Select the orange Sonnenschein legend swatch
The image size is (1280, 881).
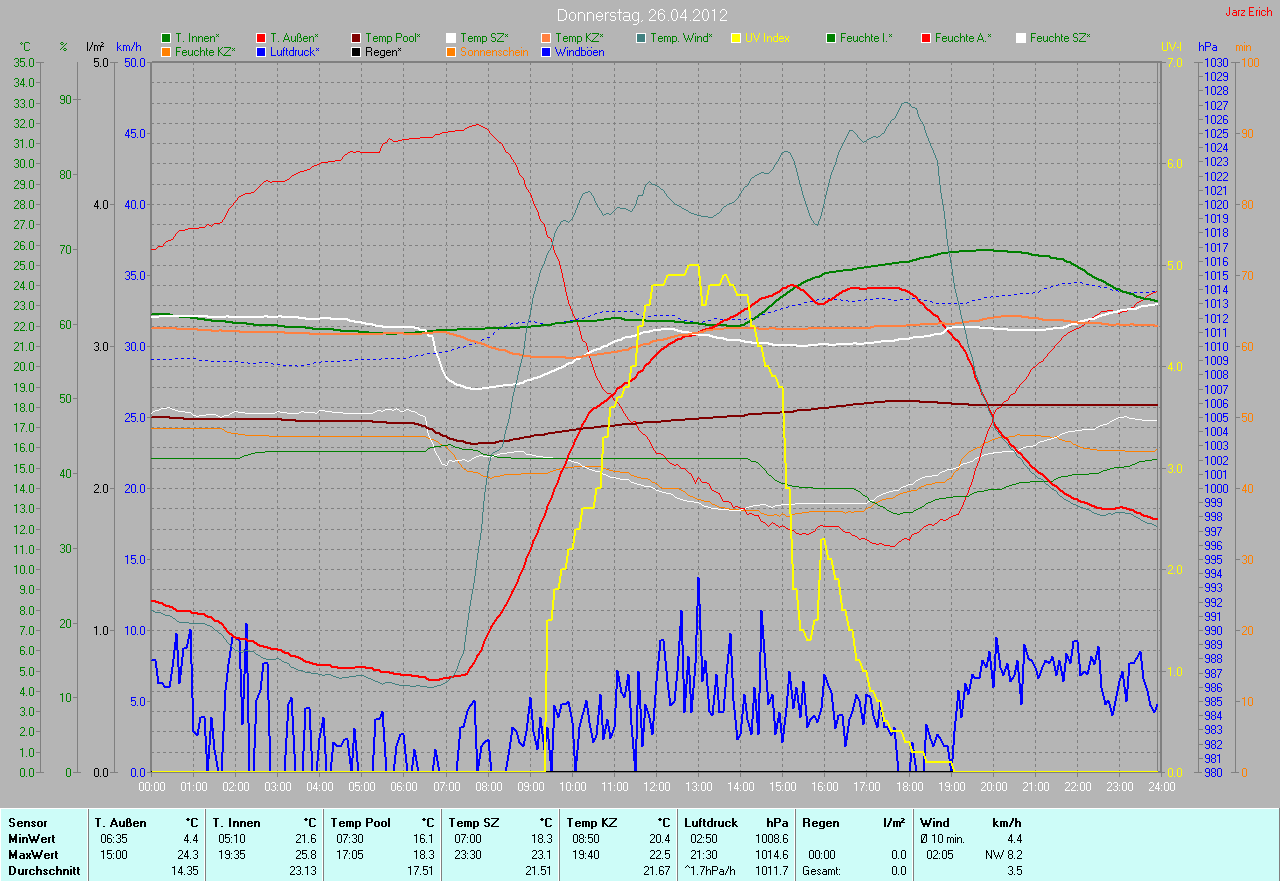[x=451, y=51]
